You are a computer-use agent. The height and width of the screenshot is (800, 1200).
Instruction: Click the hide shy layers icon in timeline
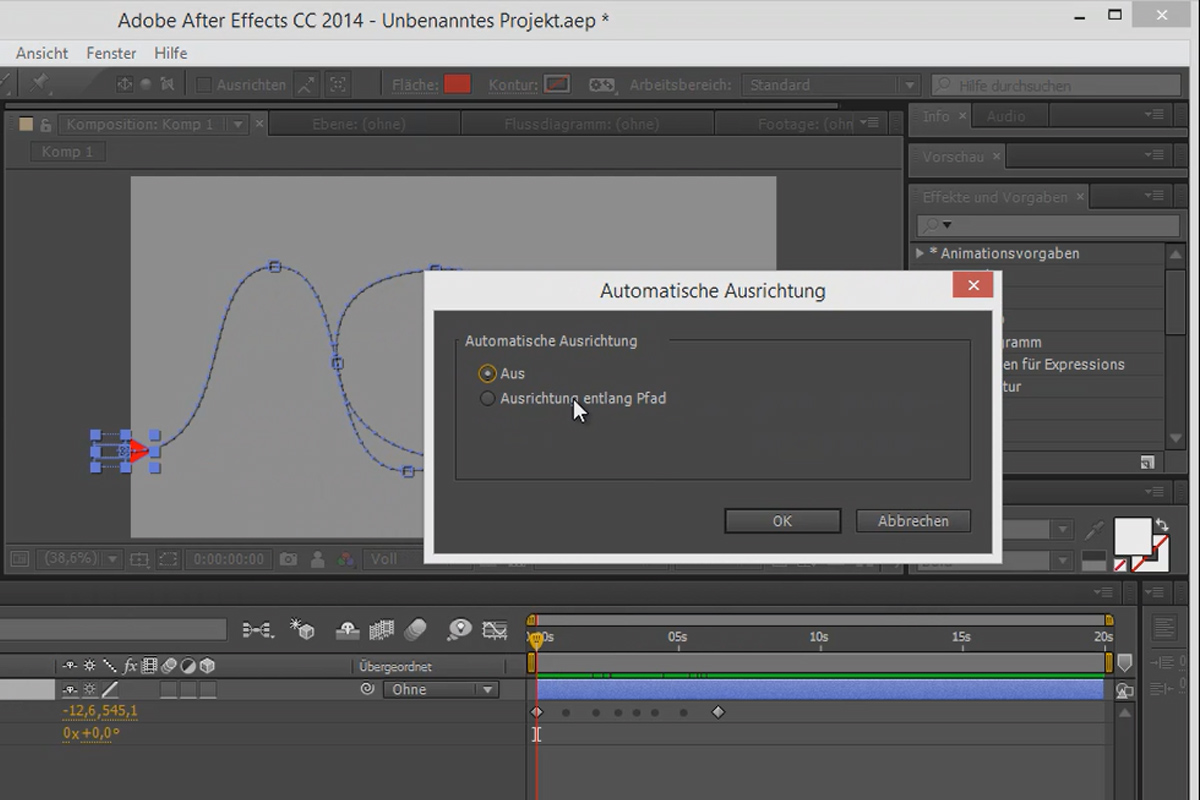point(347,630)
